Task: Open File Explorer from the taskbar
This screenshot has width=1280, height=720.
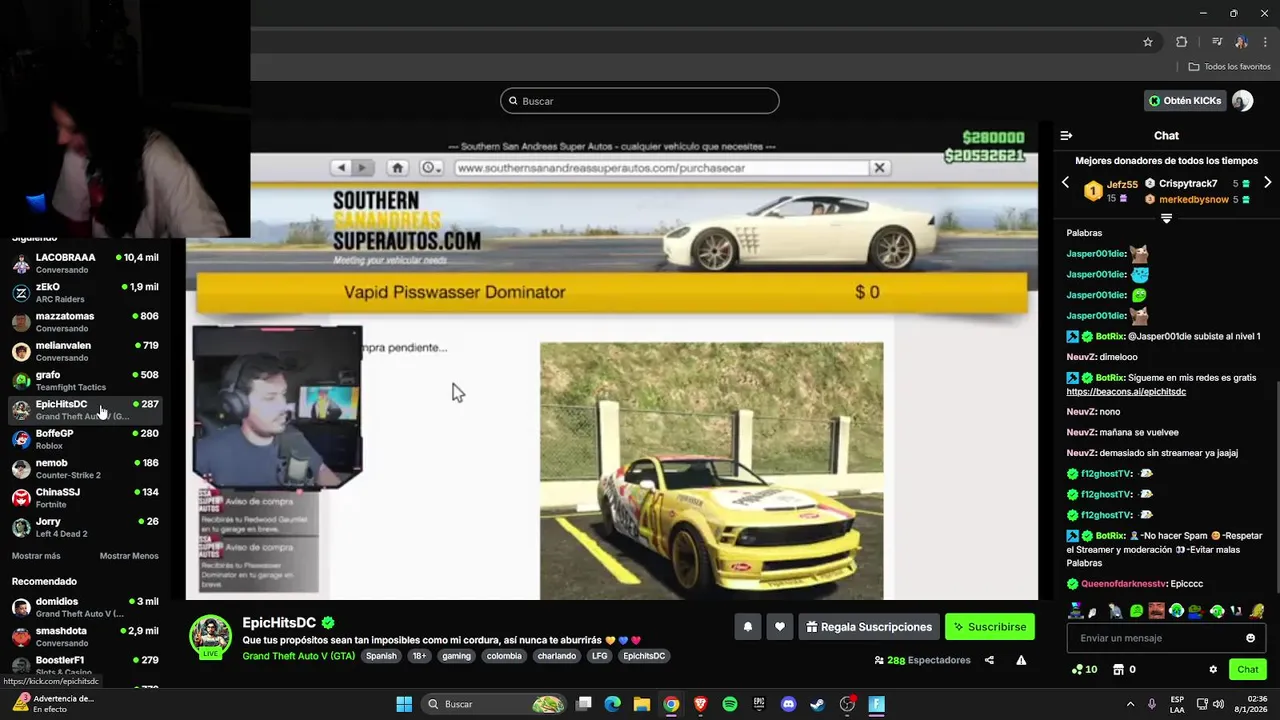Action: point(642,704)
